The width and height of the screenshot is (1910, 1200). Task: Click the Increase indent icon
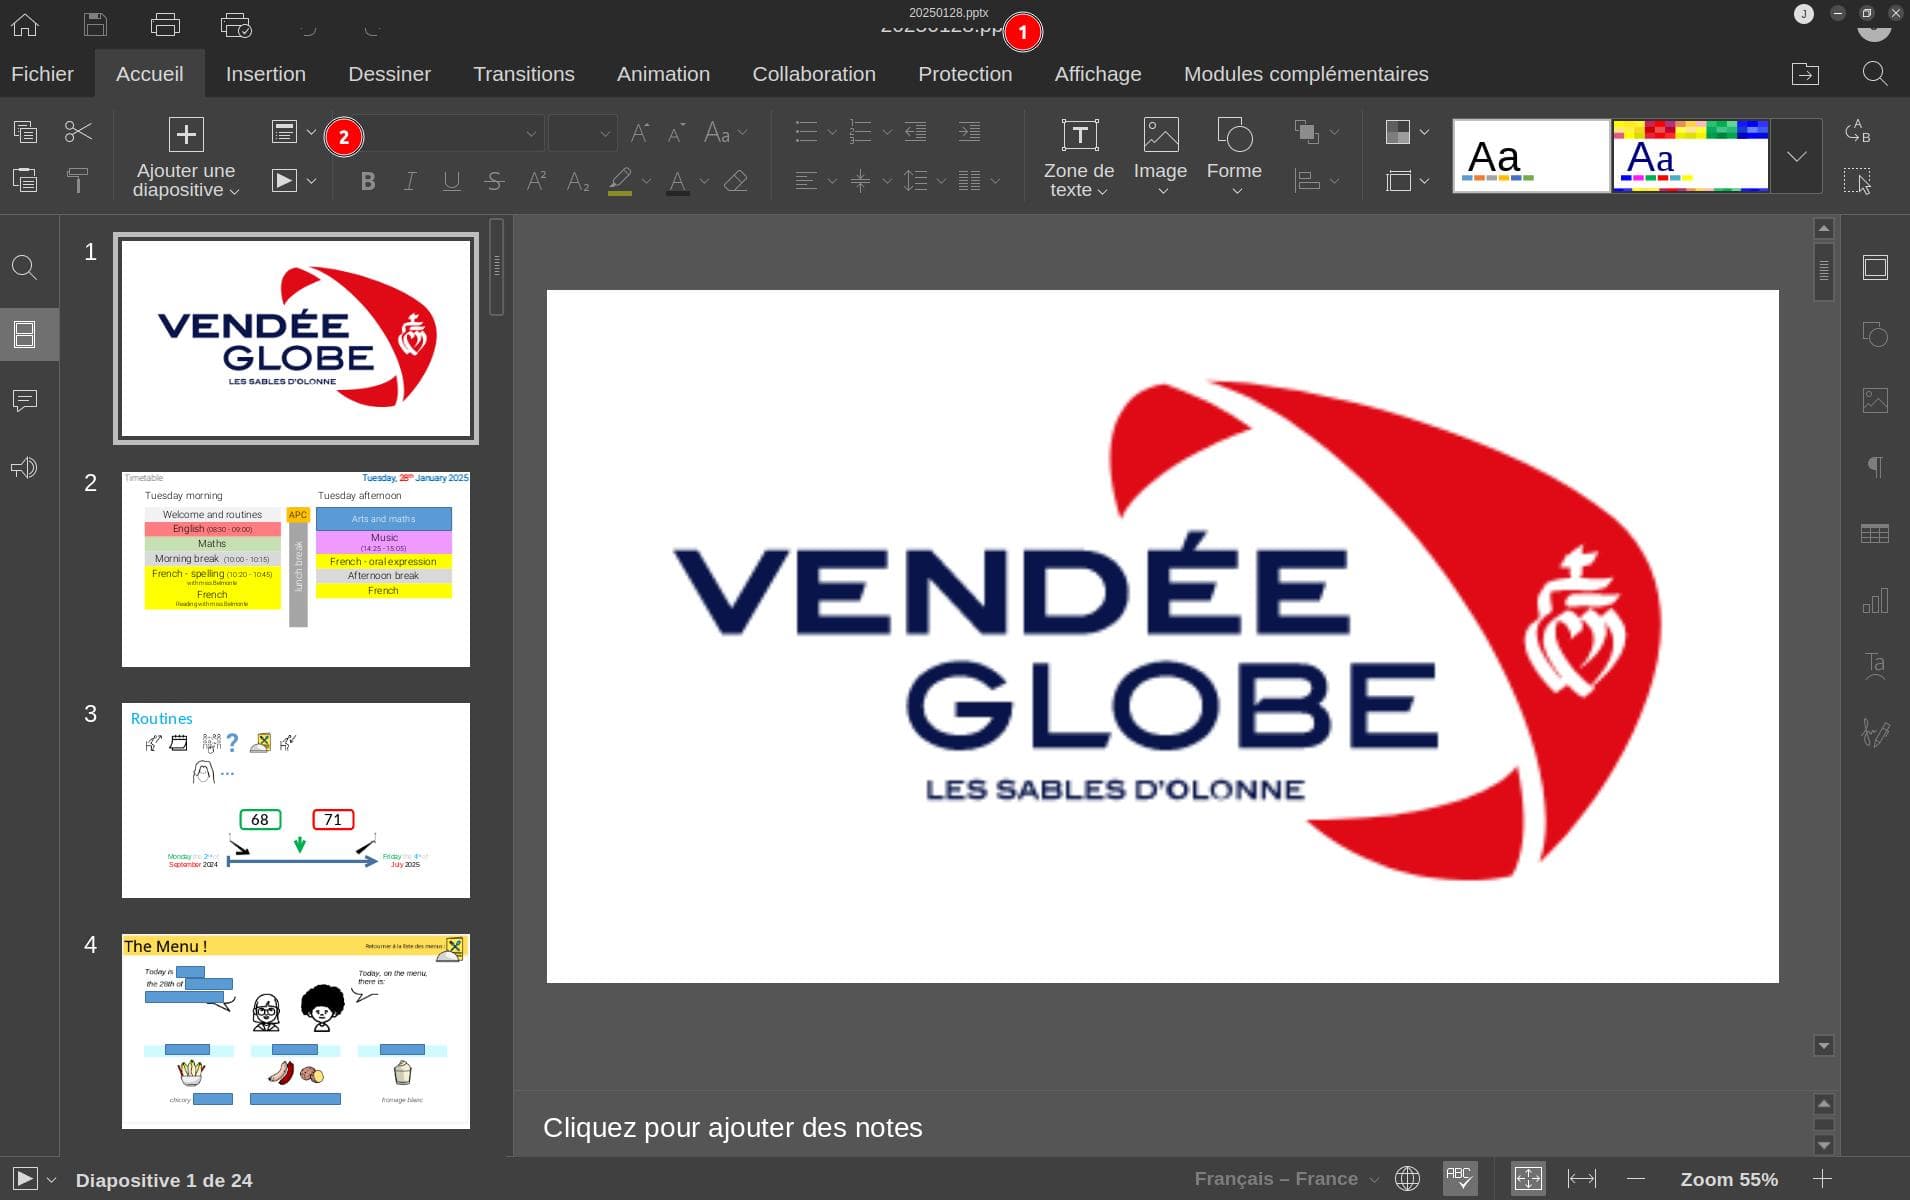click(969, 132)
